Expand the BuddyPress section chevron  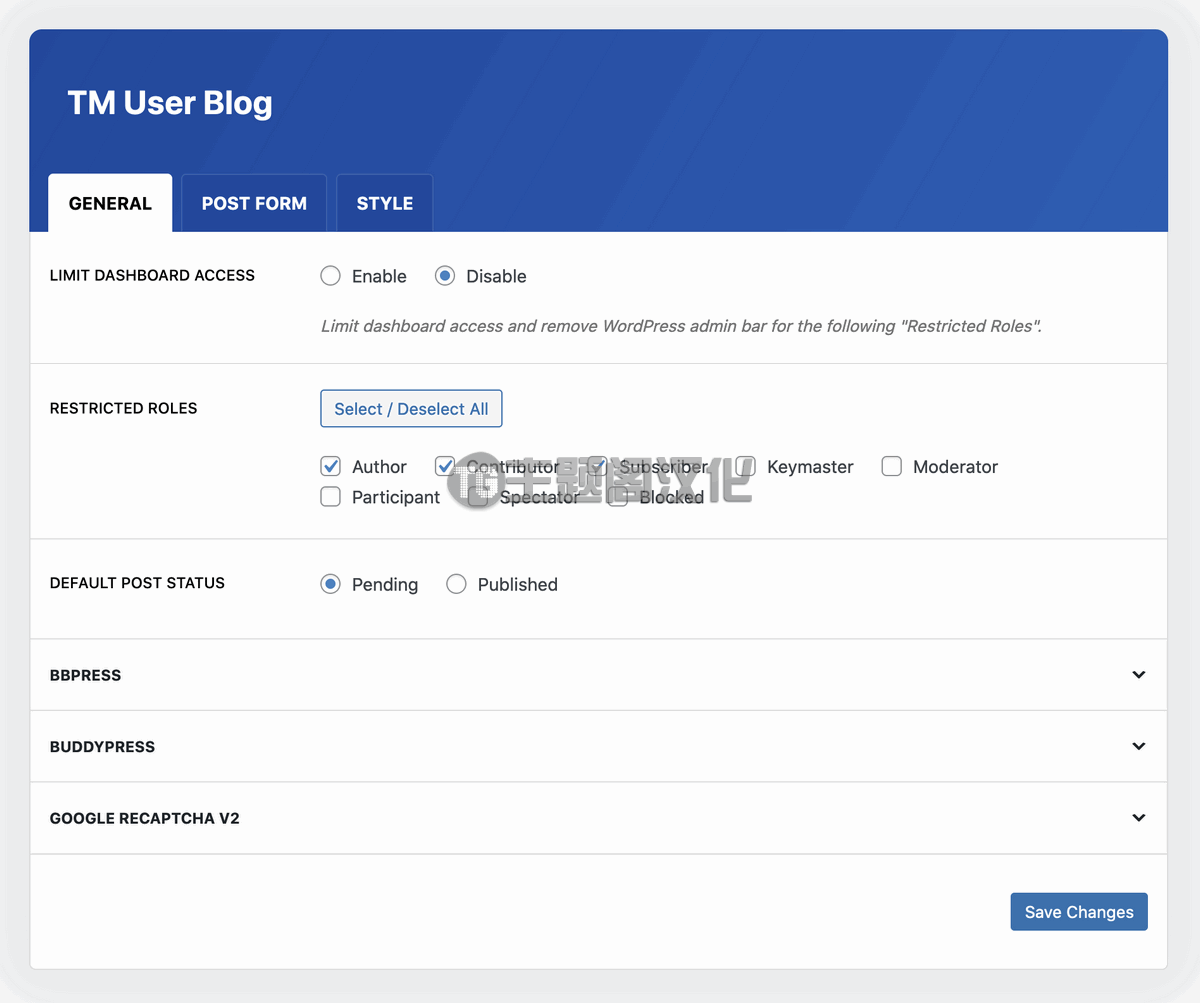tap(1138, 746)
